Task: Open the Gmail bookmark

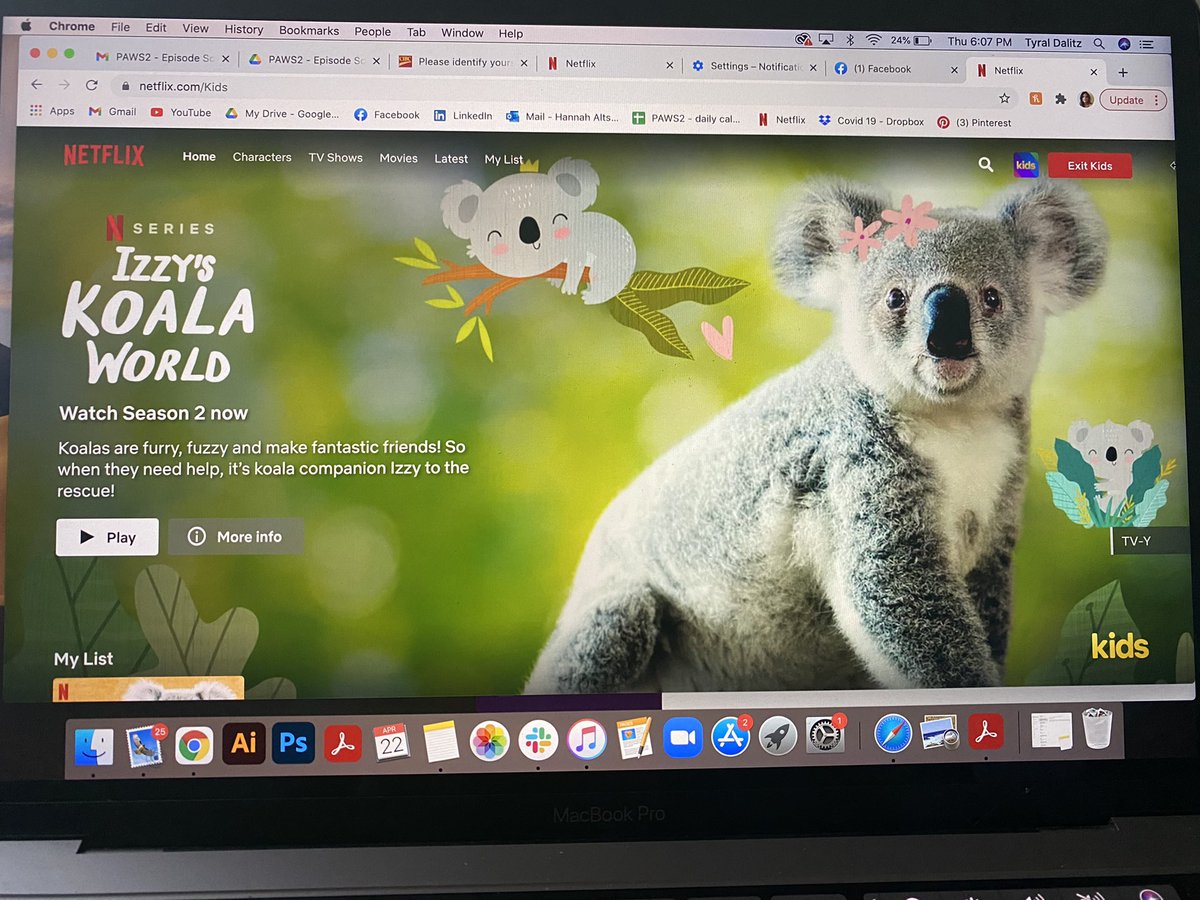Action: click(x=112, y=112)
